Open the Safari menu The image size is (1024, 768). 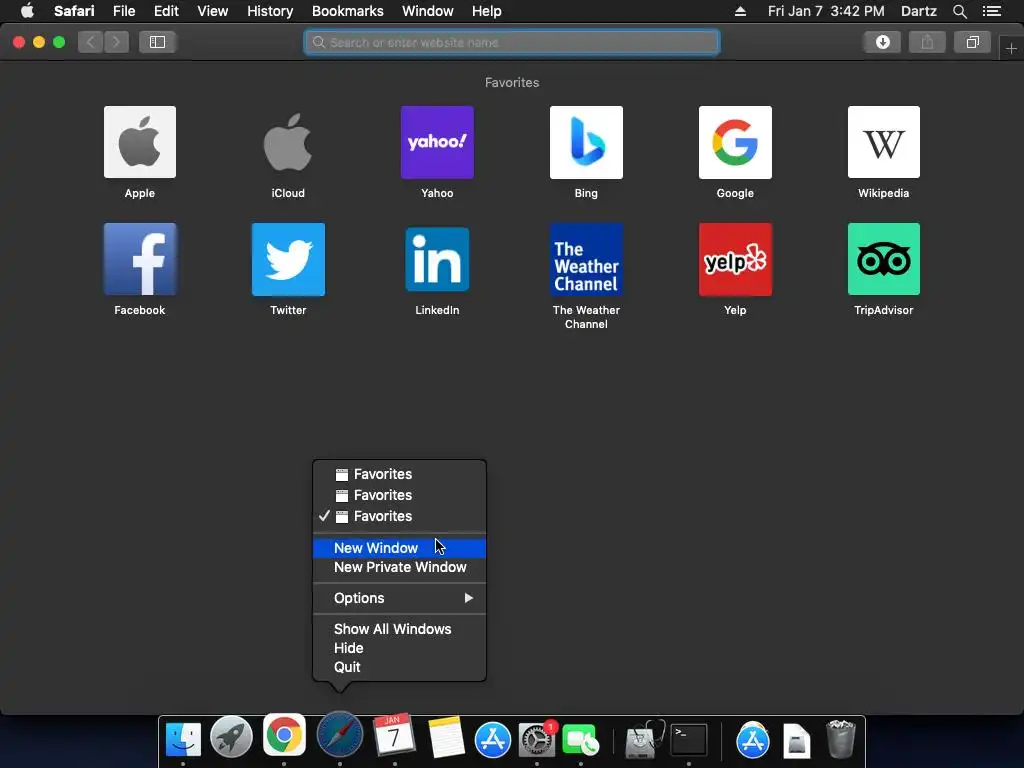click(74, 11)
